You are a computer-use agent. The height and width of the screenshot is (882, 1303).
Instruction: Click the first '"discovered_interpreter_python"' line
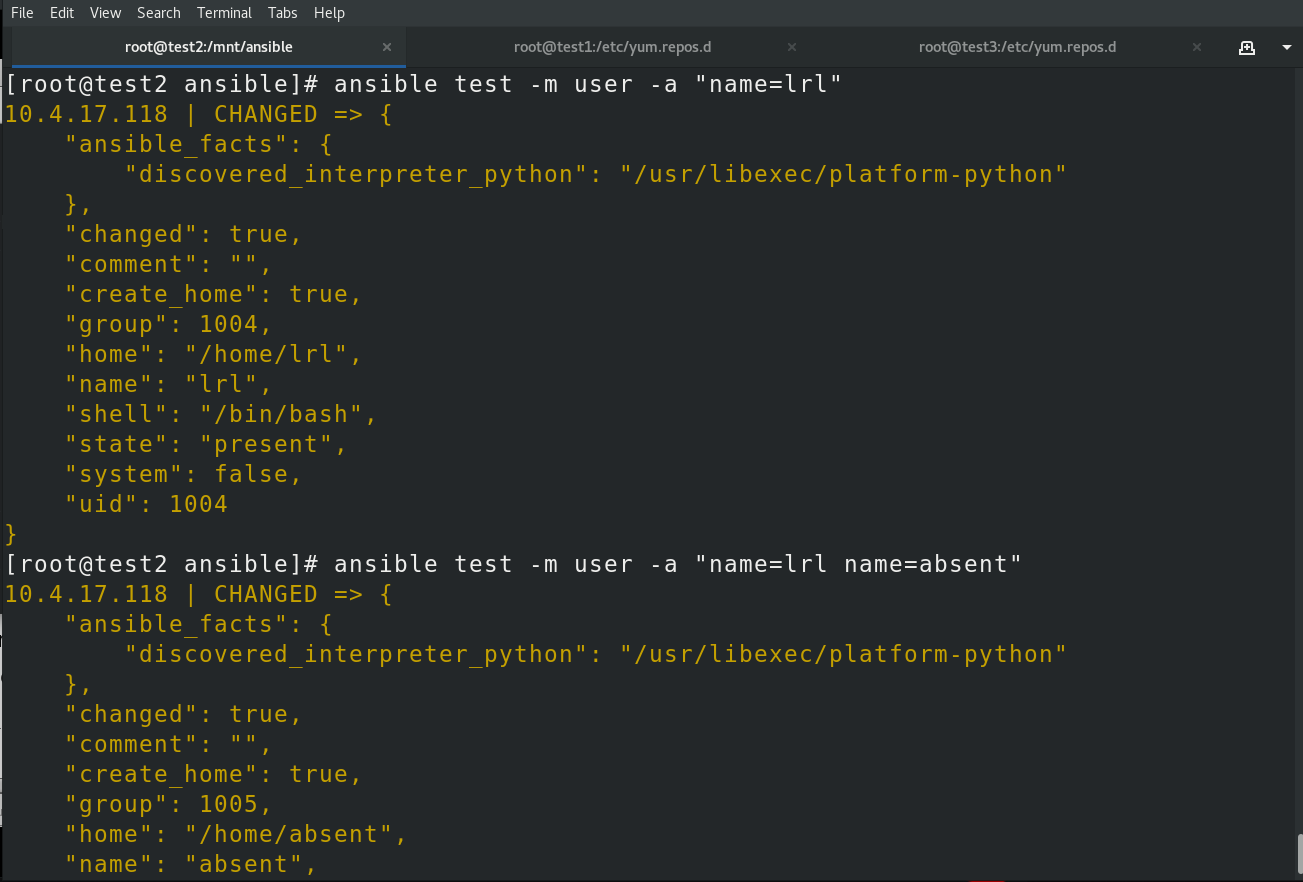coord(596,174)
